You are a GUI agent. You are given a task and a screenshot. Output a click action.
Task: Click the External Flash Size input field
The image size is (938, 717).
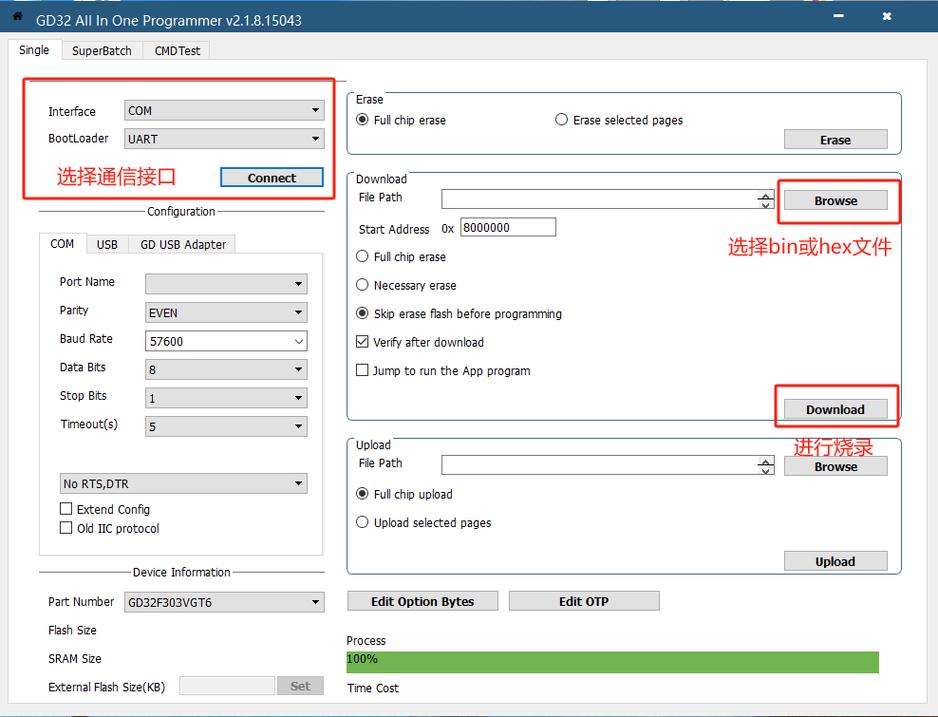coord(227,686)
